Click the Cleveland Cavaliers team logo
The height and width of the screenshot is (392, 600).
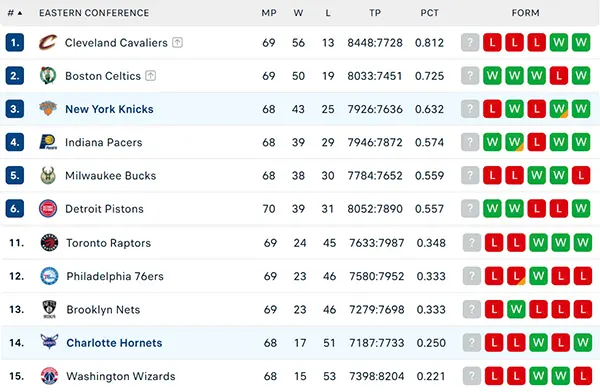48,42
